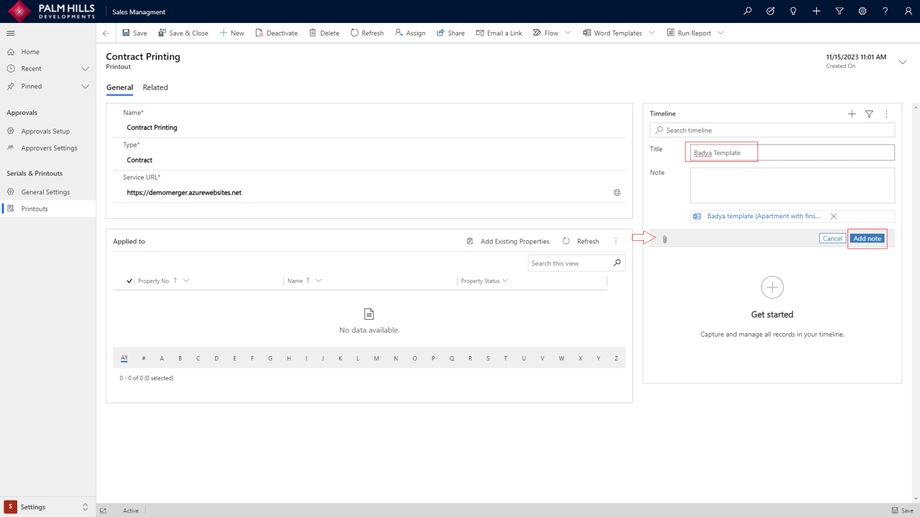
Task: Expand Word Templates dropdown chevron
Action: tap(651, 33)
